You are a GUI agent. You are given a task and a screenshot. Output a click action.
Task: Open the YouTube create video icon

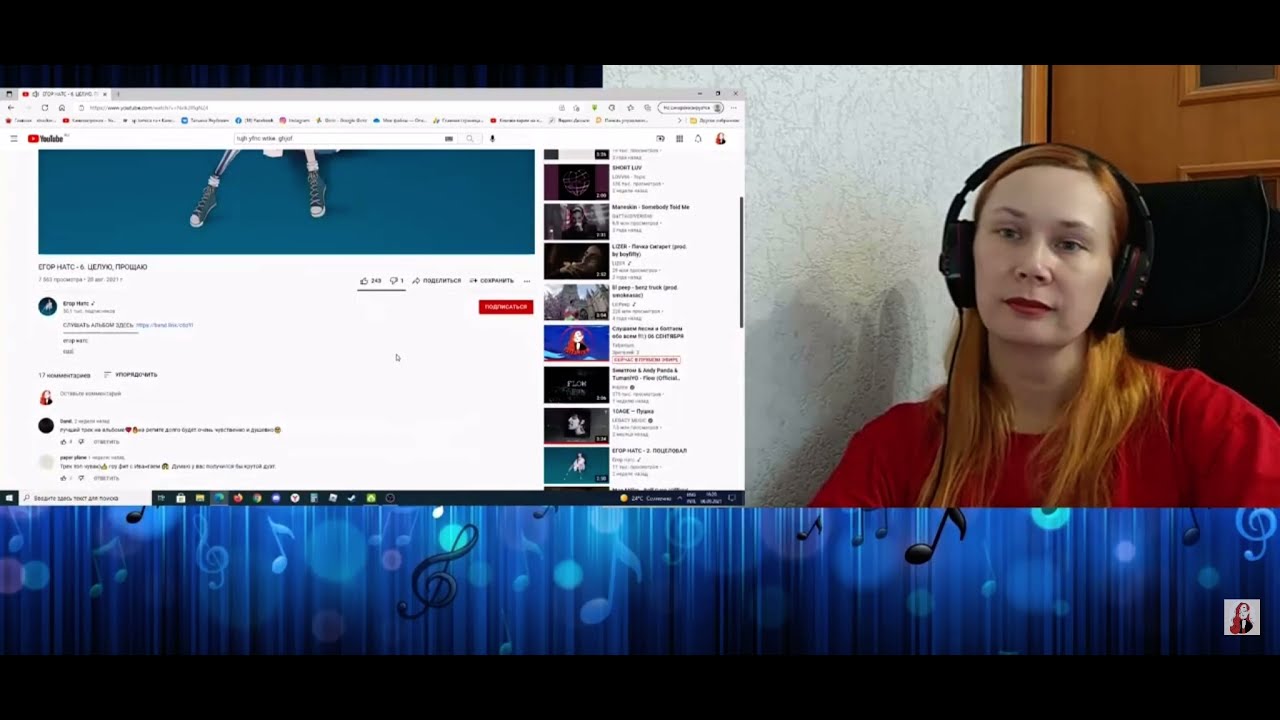[x=660, y=139]
